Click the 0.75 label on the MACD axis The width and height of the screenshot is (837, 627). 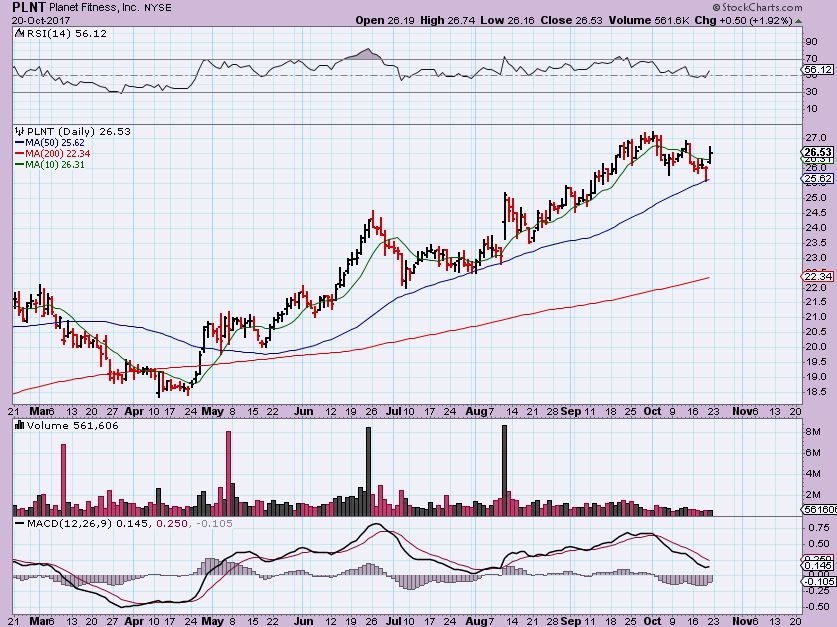tap(817, 528)
